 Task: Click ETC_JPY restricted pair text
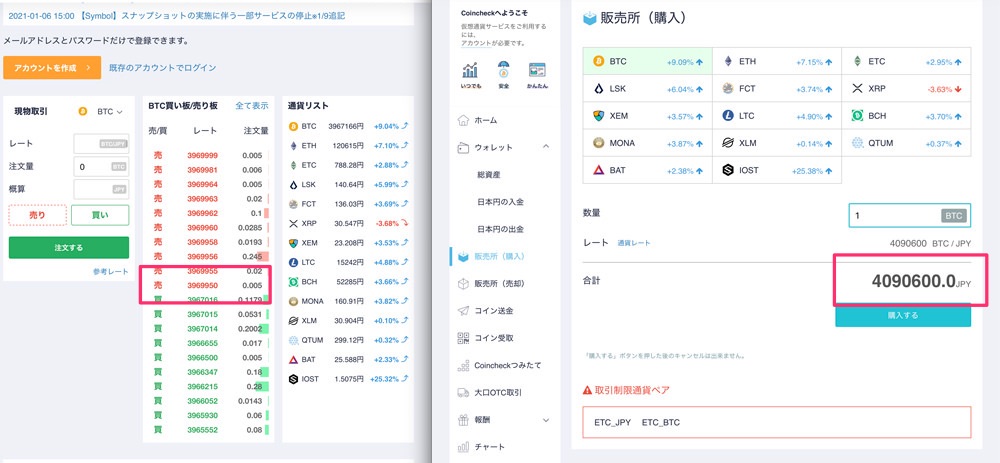[612, 422]
